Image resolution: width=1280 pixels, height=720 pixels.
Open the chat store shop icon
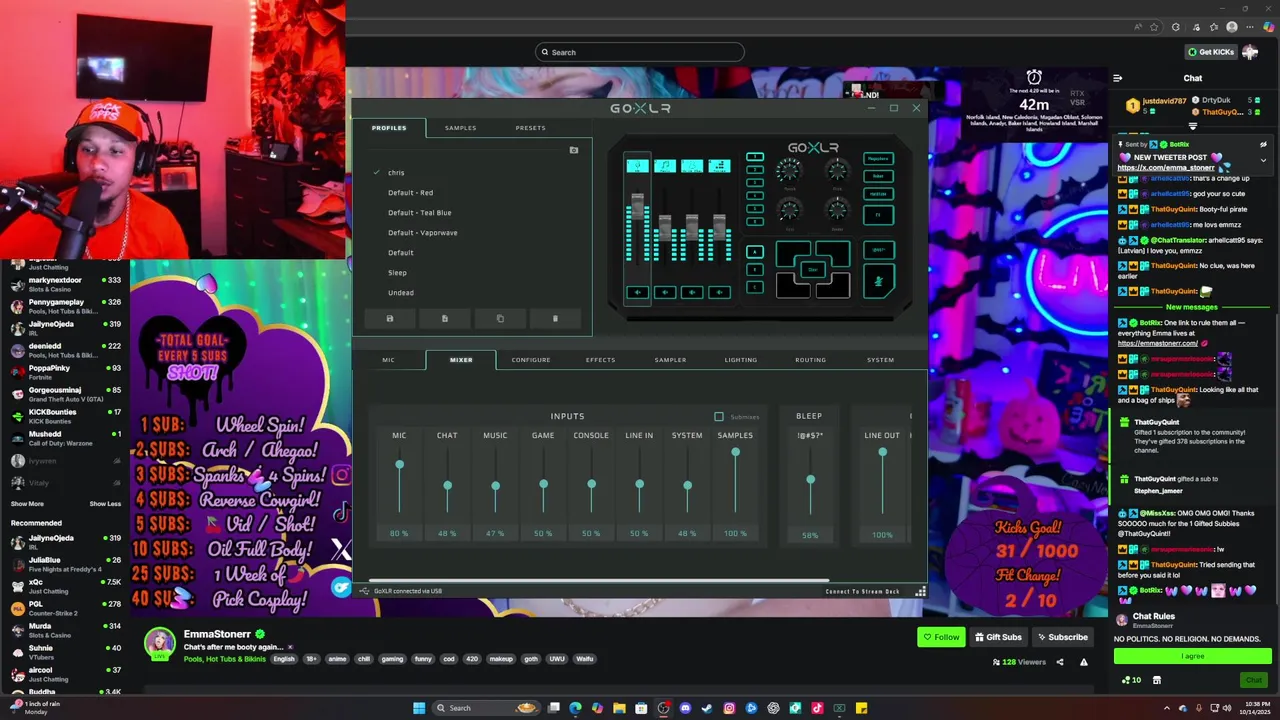[x=1157, y=680]
